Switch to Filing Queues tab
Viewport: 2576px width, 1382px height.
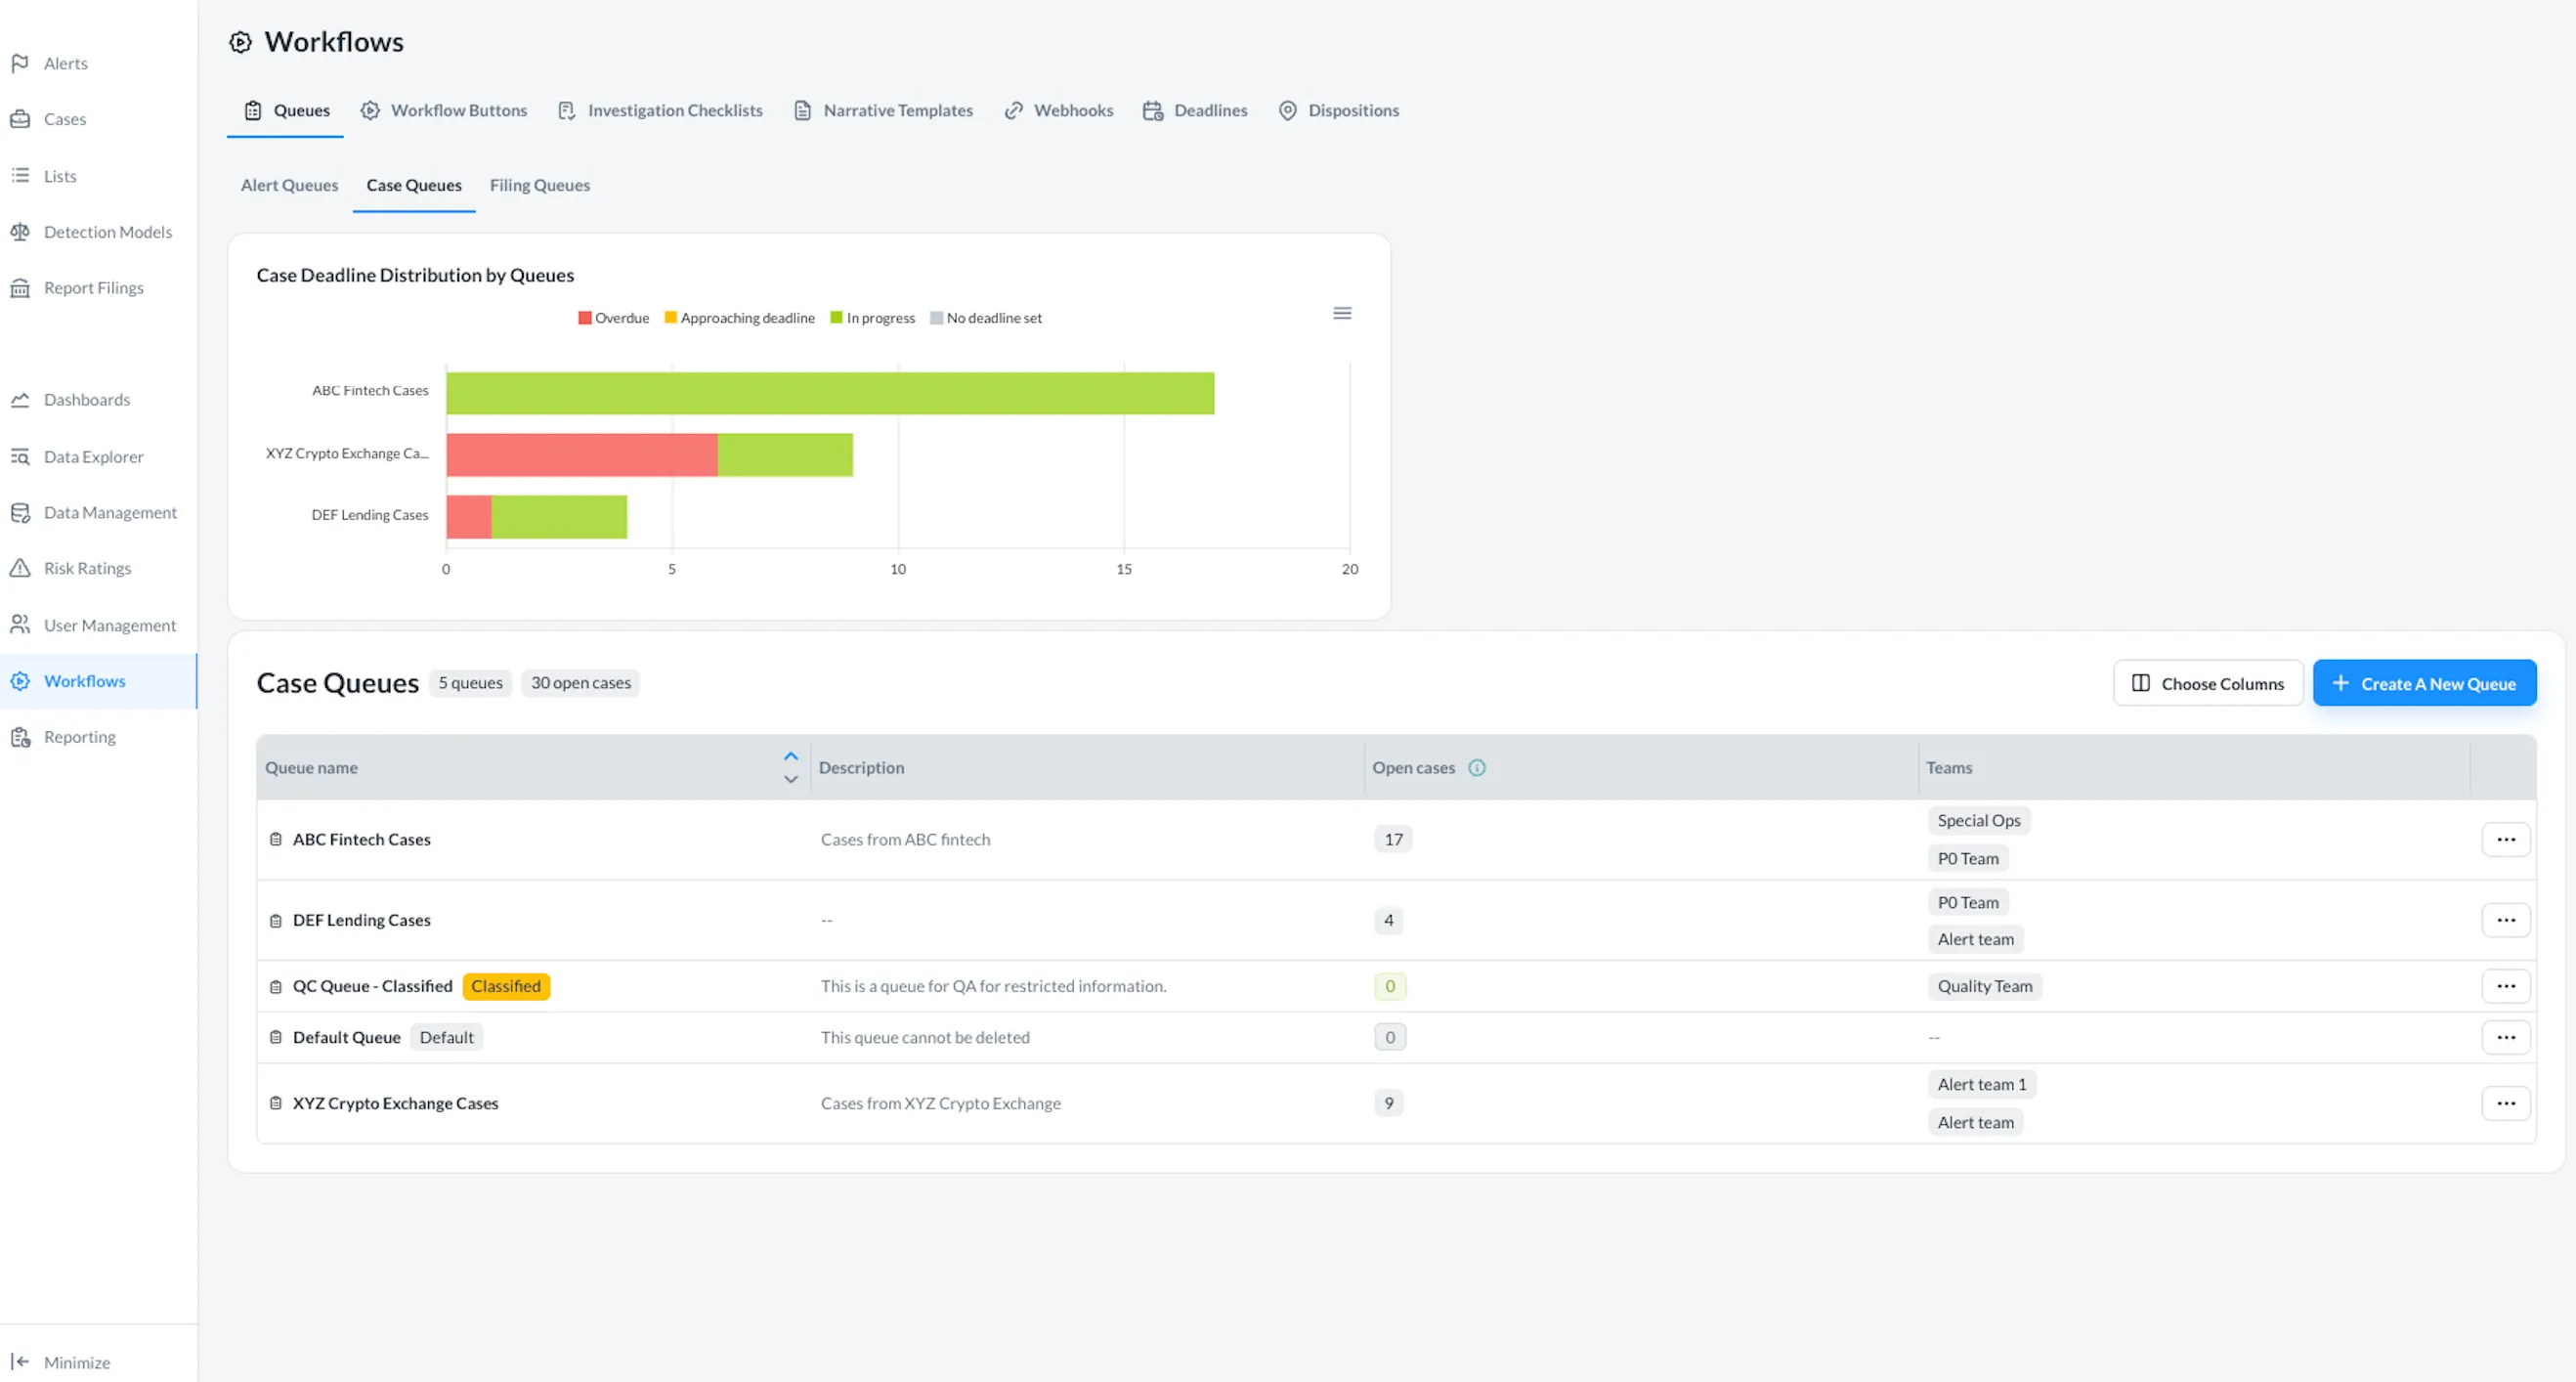pyautogui.click(x=539, y=185)
